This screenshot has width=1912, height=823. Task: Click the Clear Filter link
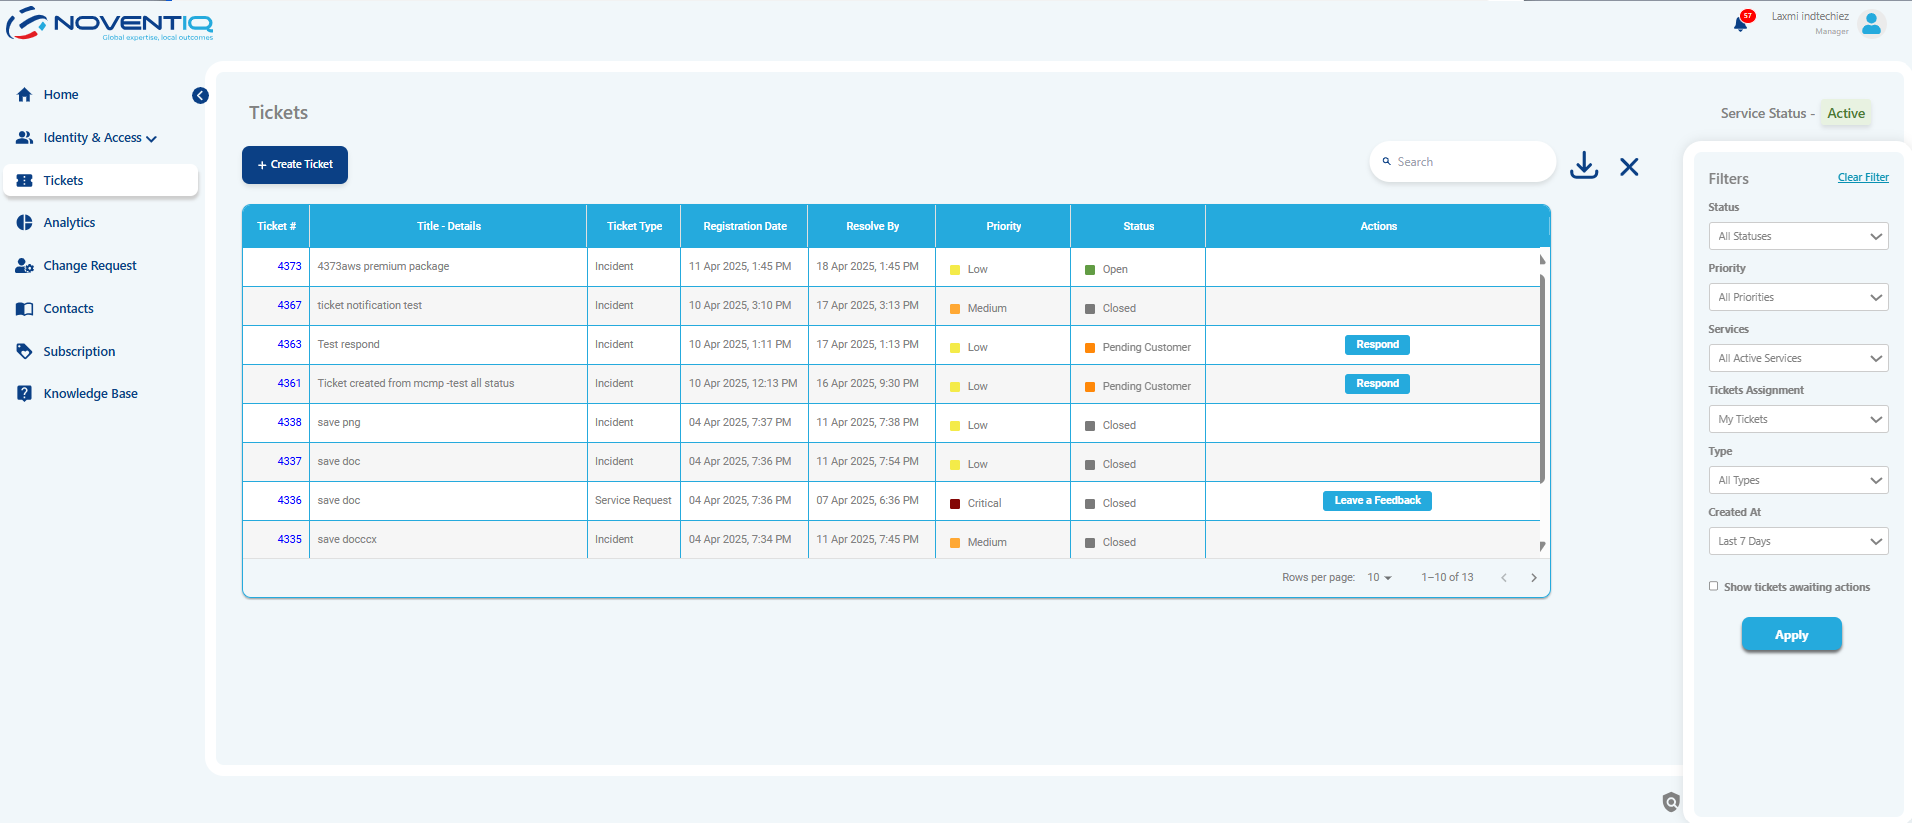point(1863,177)
